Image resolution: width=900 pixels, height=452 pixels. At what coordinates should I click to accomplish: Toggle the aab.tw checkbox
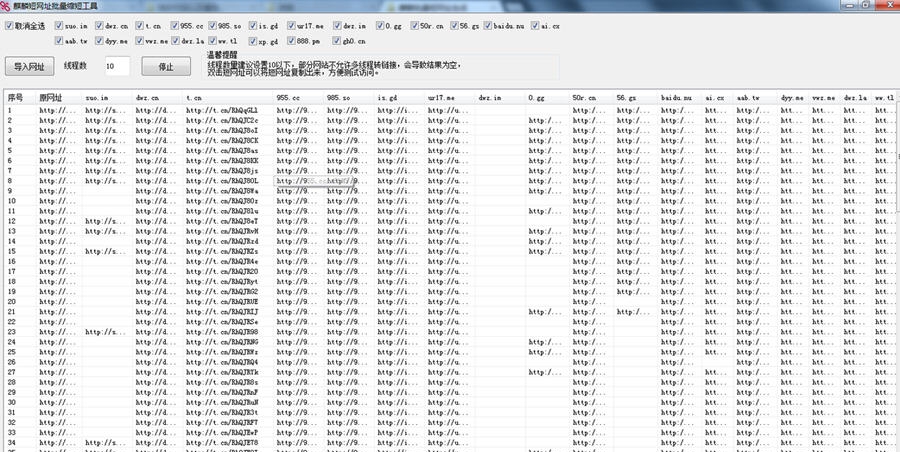59,41
